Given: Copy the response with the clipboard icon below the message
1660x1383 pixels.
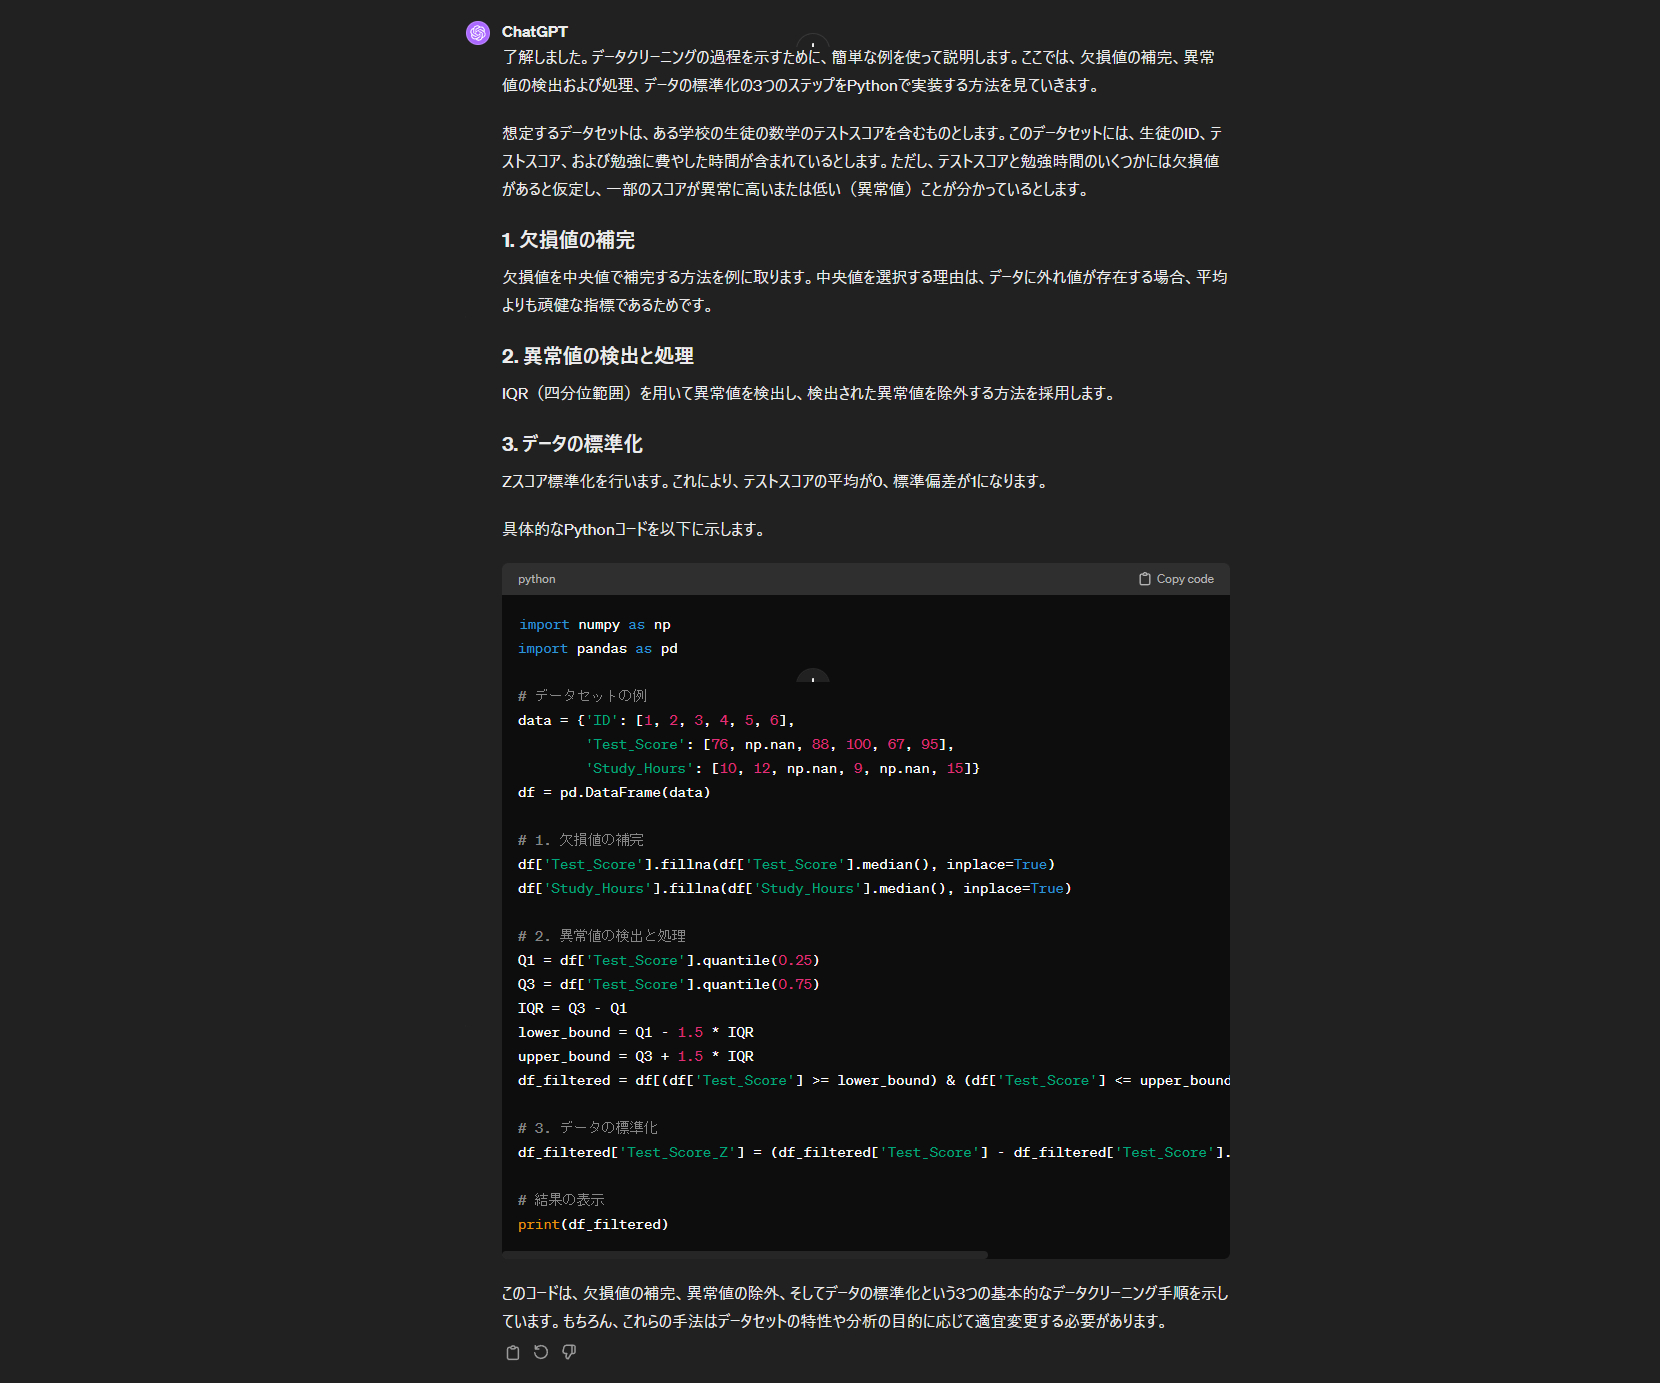Looking at the screenshot, I should [x=513, y=1352].
